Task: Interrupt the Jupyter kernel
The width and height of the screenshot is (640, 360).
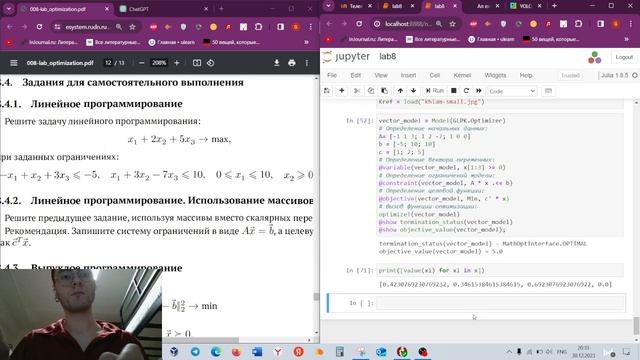Action: click(x=453, y=91)
